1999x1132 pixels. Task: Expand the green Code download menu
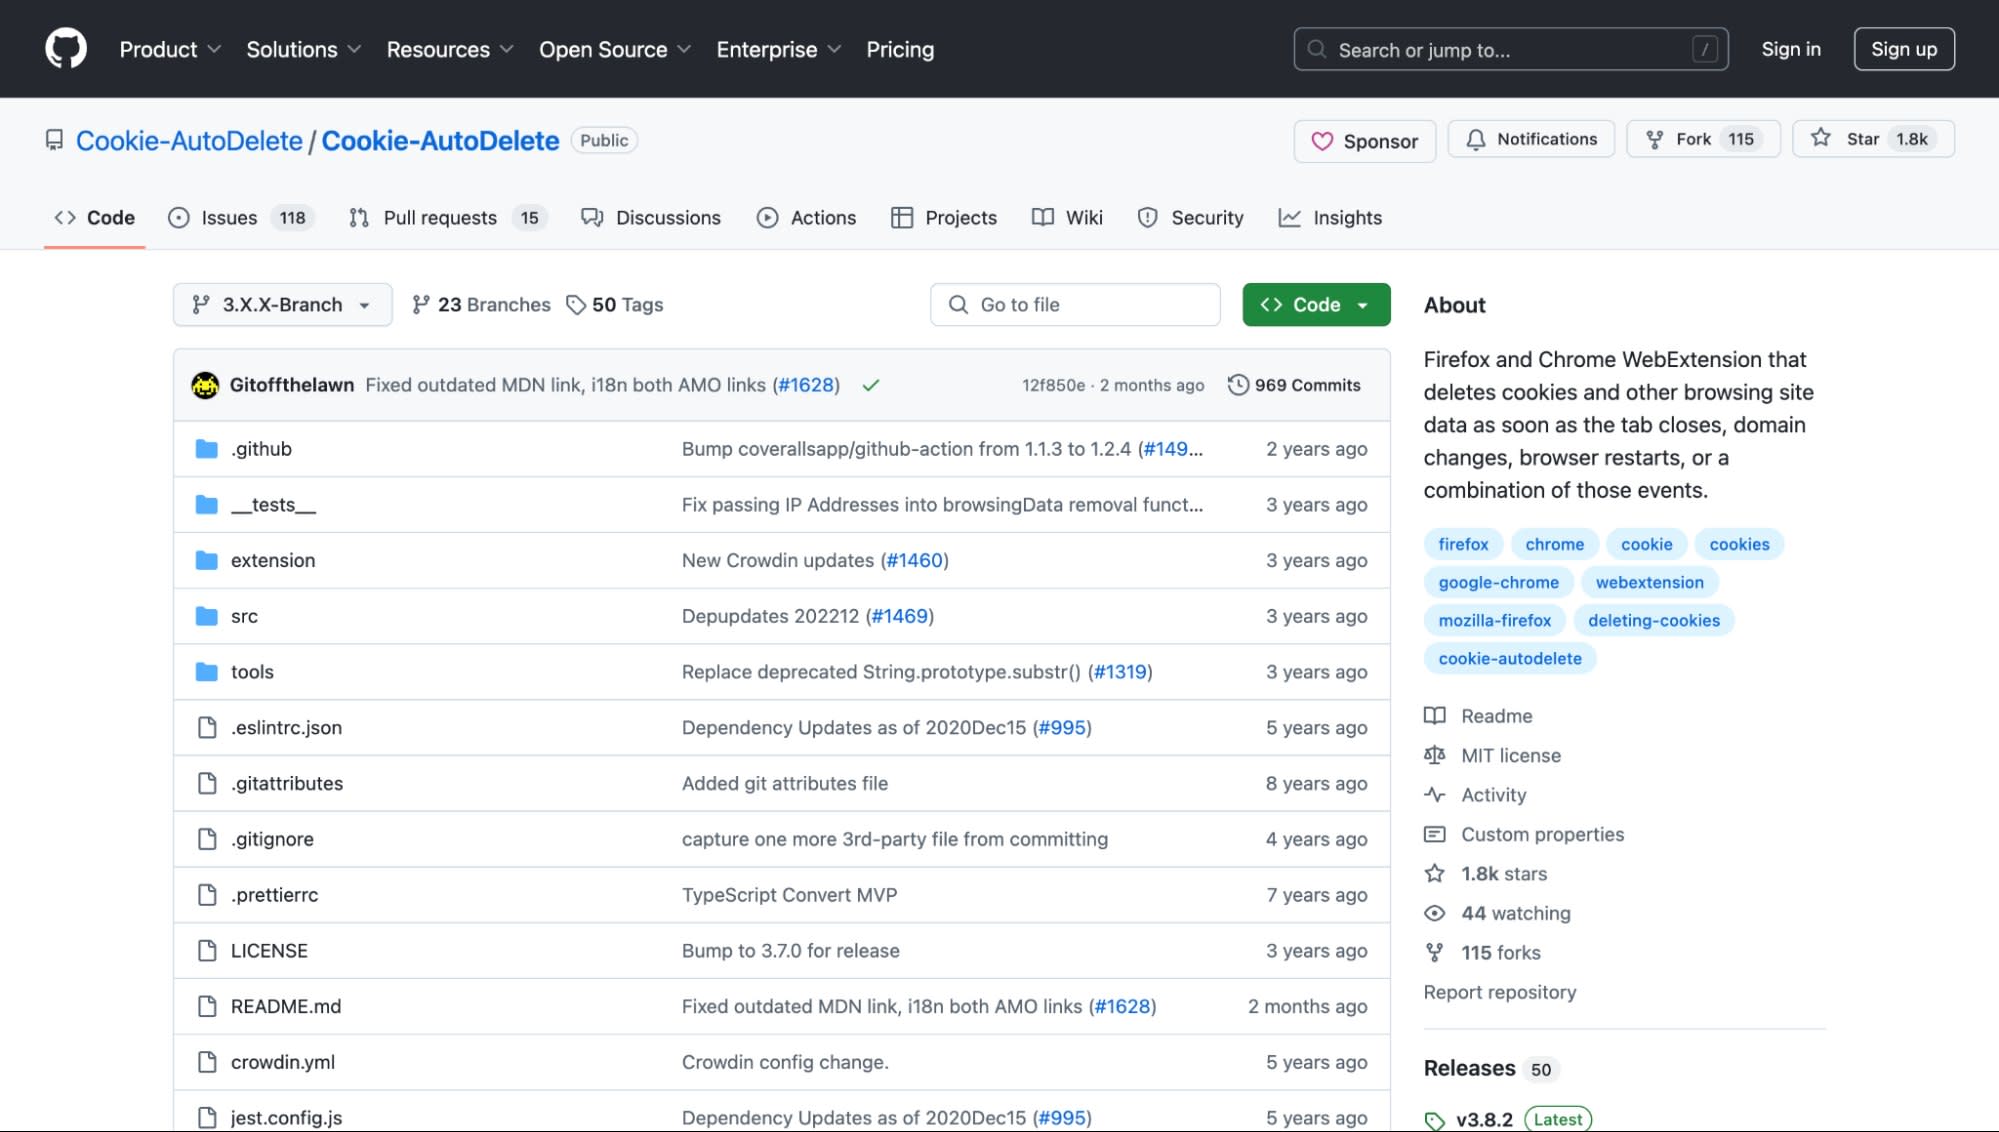point(1316,304)
